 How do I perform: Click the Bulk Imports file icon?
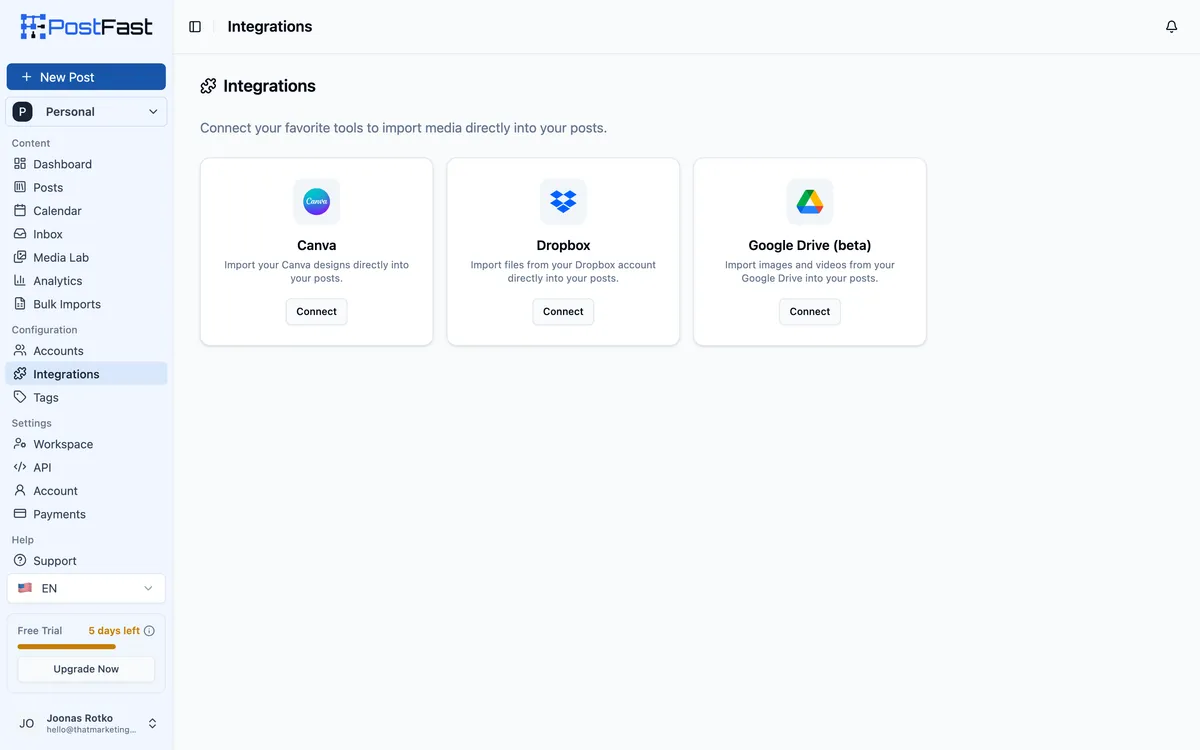[20, 303]
